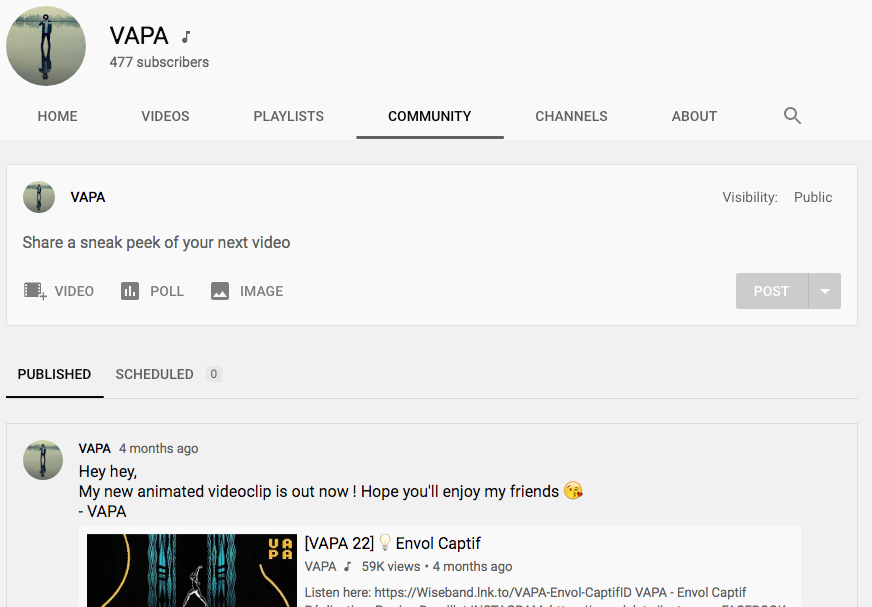
Task: Click VAPA author name on the published post
Action: (95, 448)
